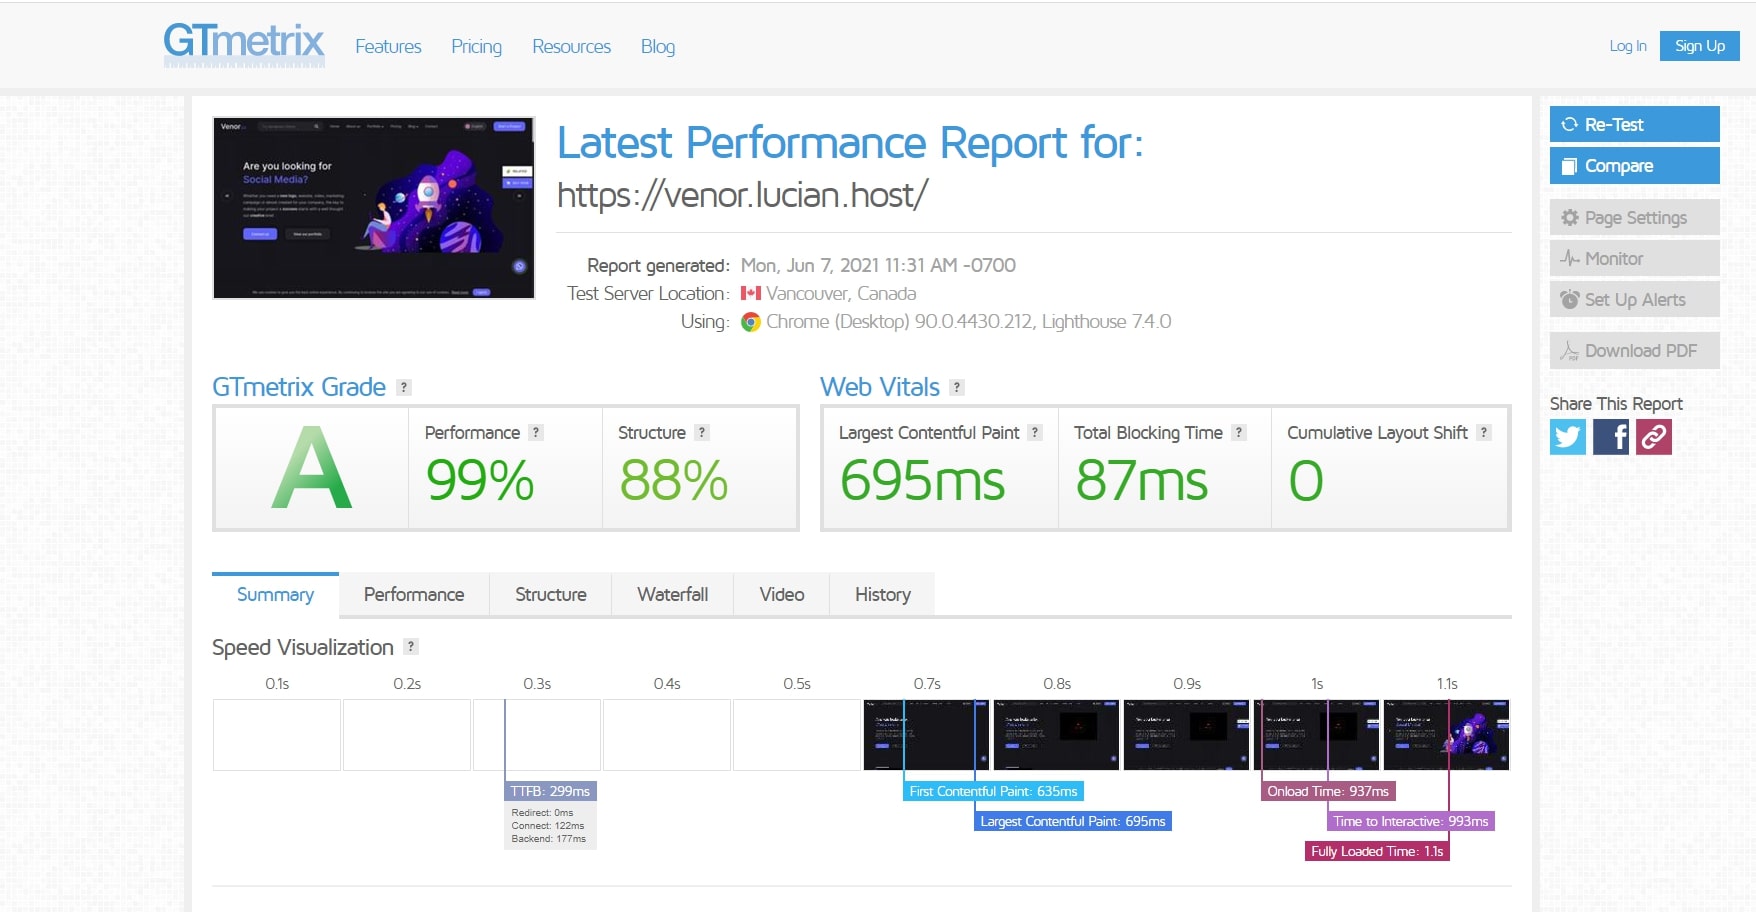This screenshot has width=1756, height=912.
Task: Download the report as PDF
Action: click(1635, 350)
